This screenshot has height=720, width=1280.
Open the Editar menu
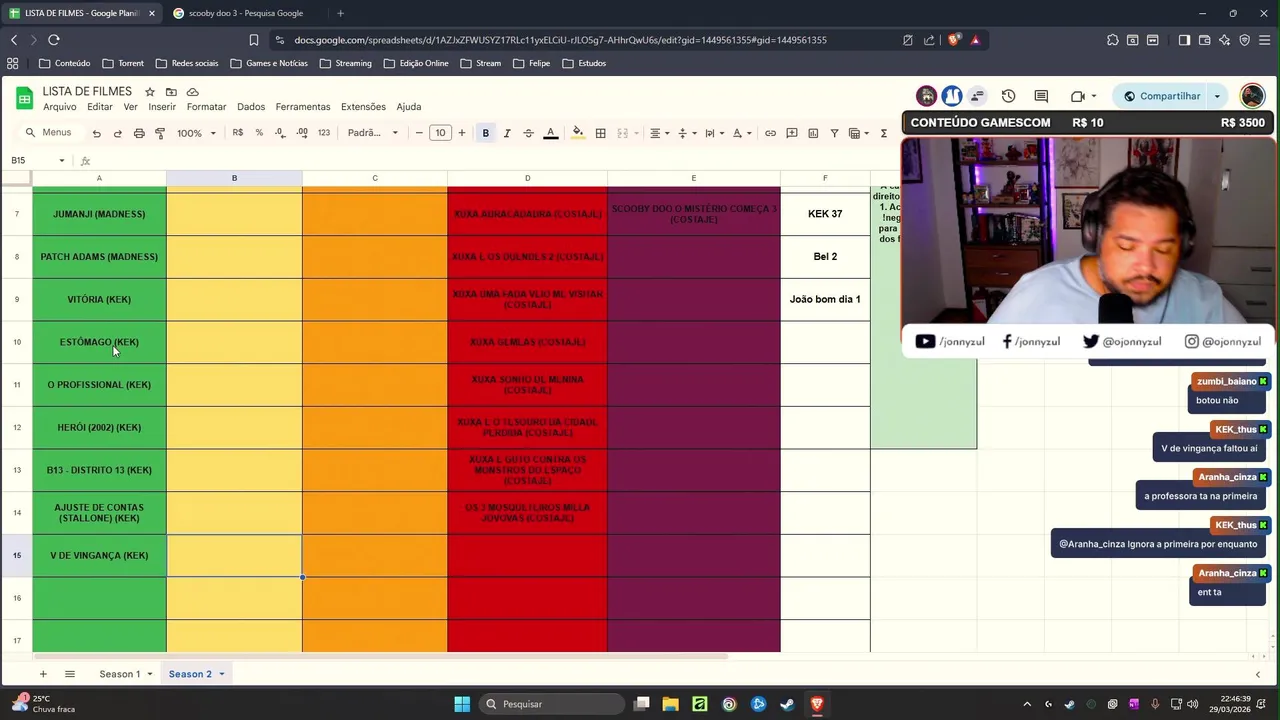click(x=100, y=107)
